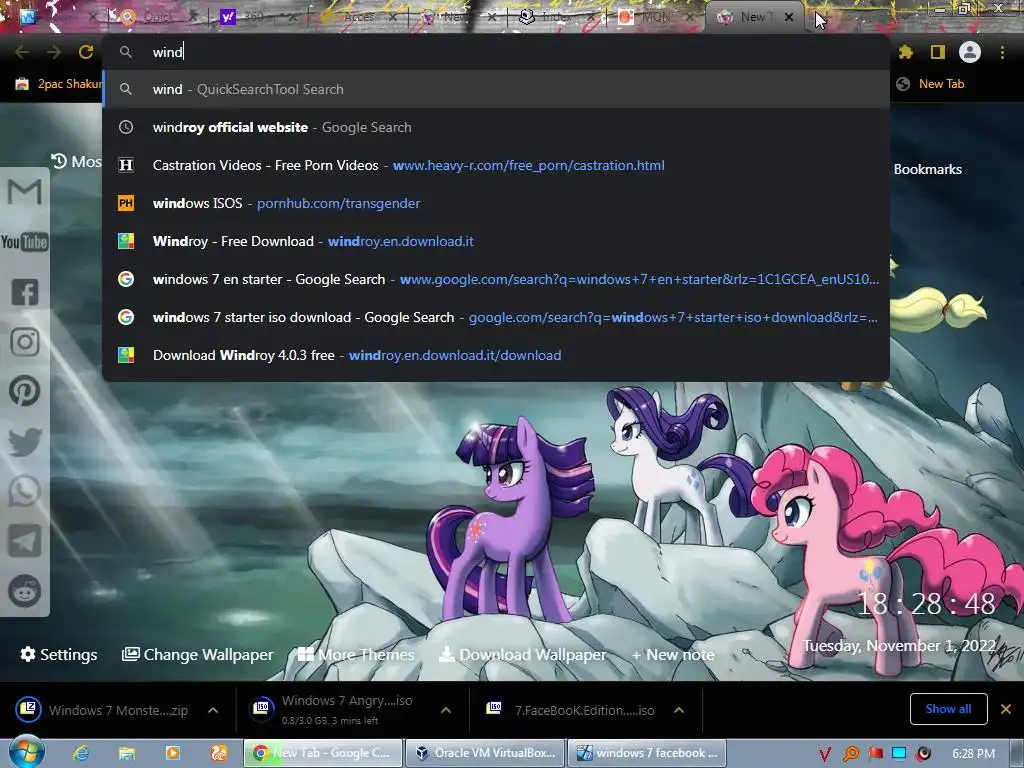Click Change Wallpaper
Image resolution: width=1024 pixels, height=768 pixels.
[198, 654]
